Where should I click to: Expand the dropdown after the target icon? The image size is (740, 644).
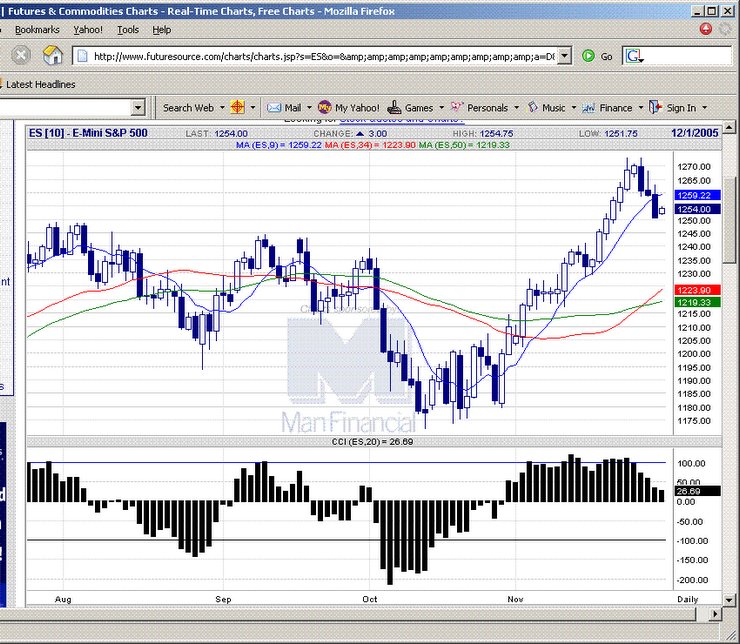click(x=253, y=108)
